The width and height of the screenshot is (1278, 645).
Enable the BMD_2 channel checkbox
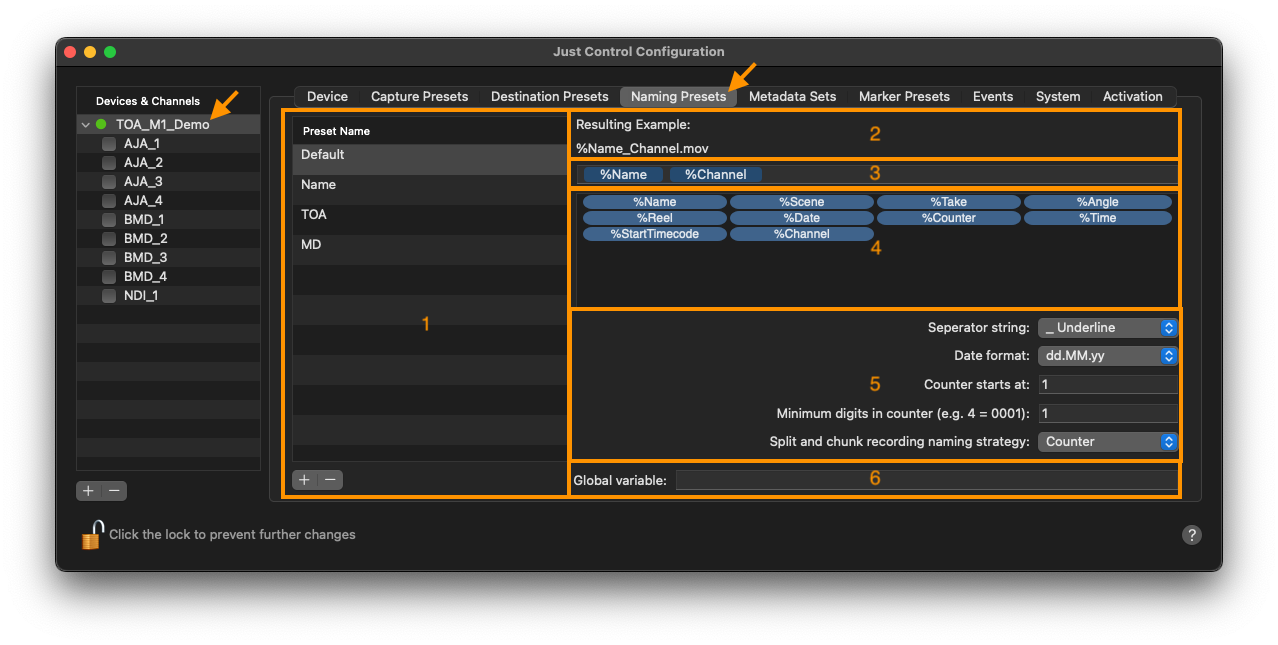[x=109, y=239]
